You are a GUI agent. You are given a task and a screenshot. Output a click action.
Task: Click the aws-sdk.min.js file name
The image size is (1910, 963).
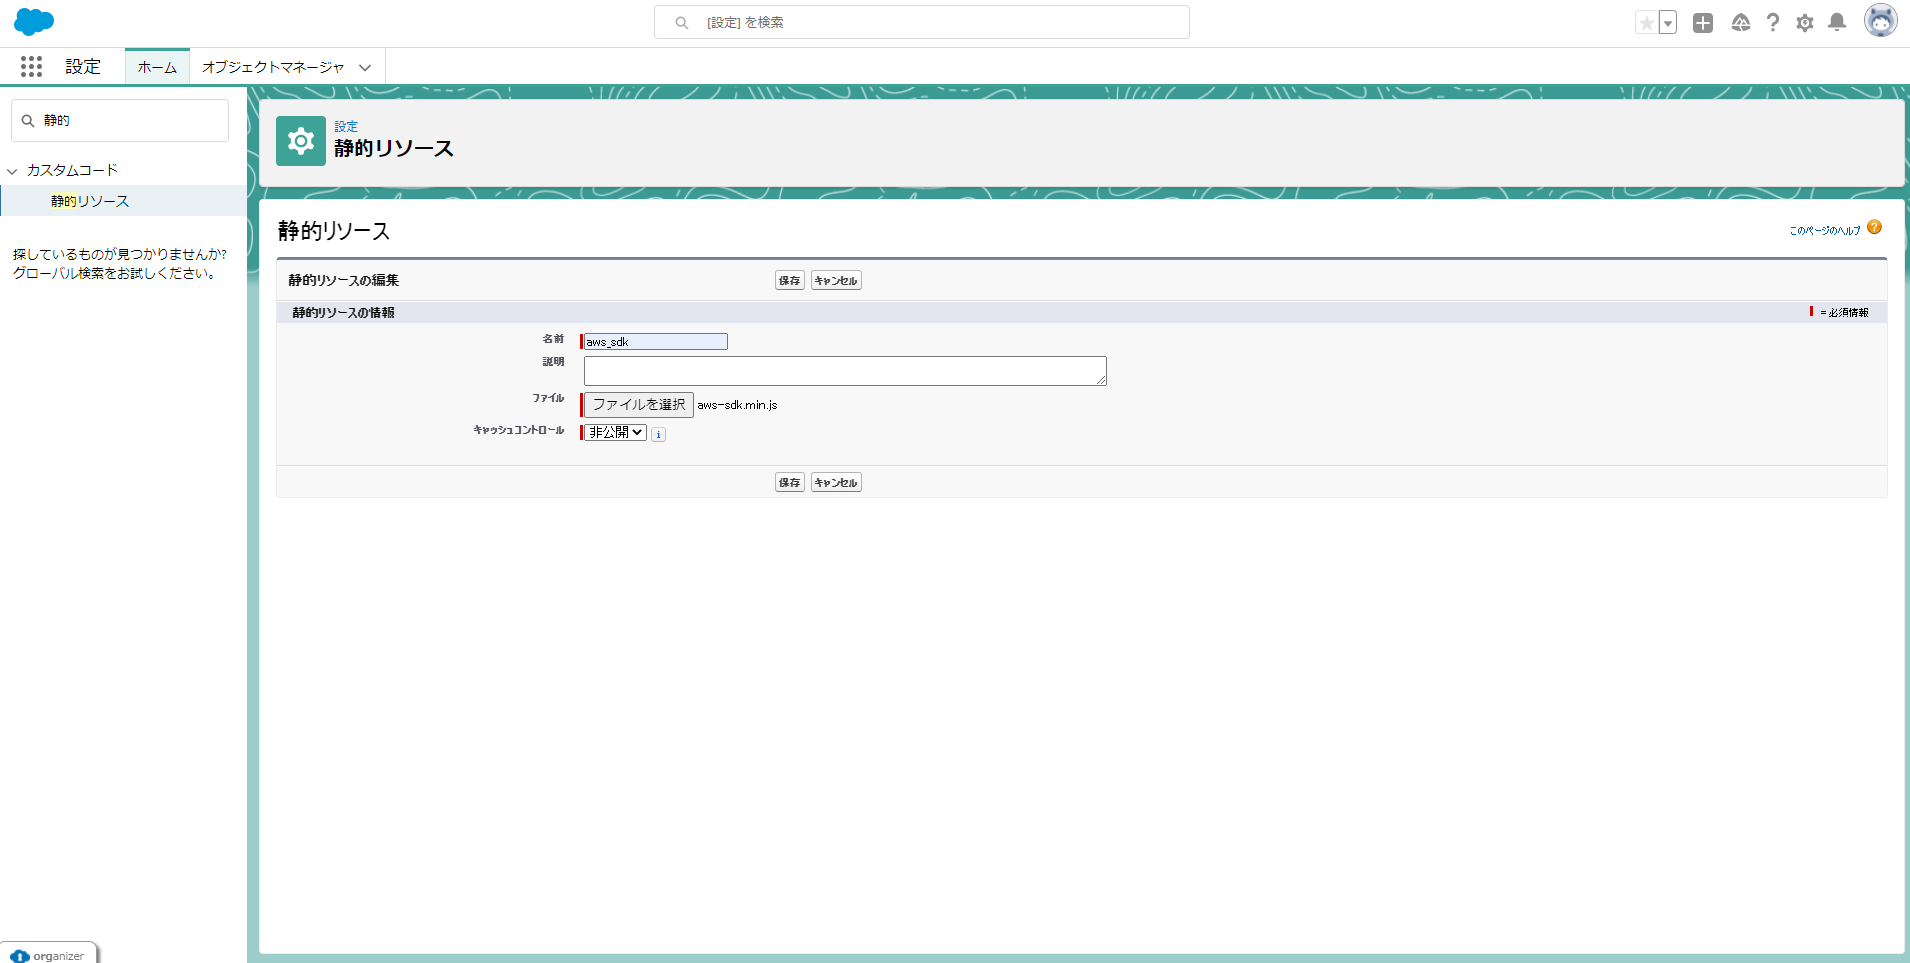[737, 405]
